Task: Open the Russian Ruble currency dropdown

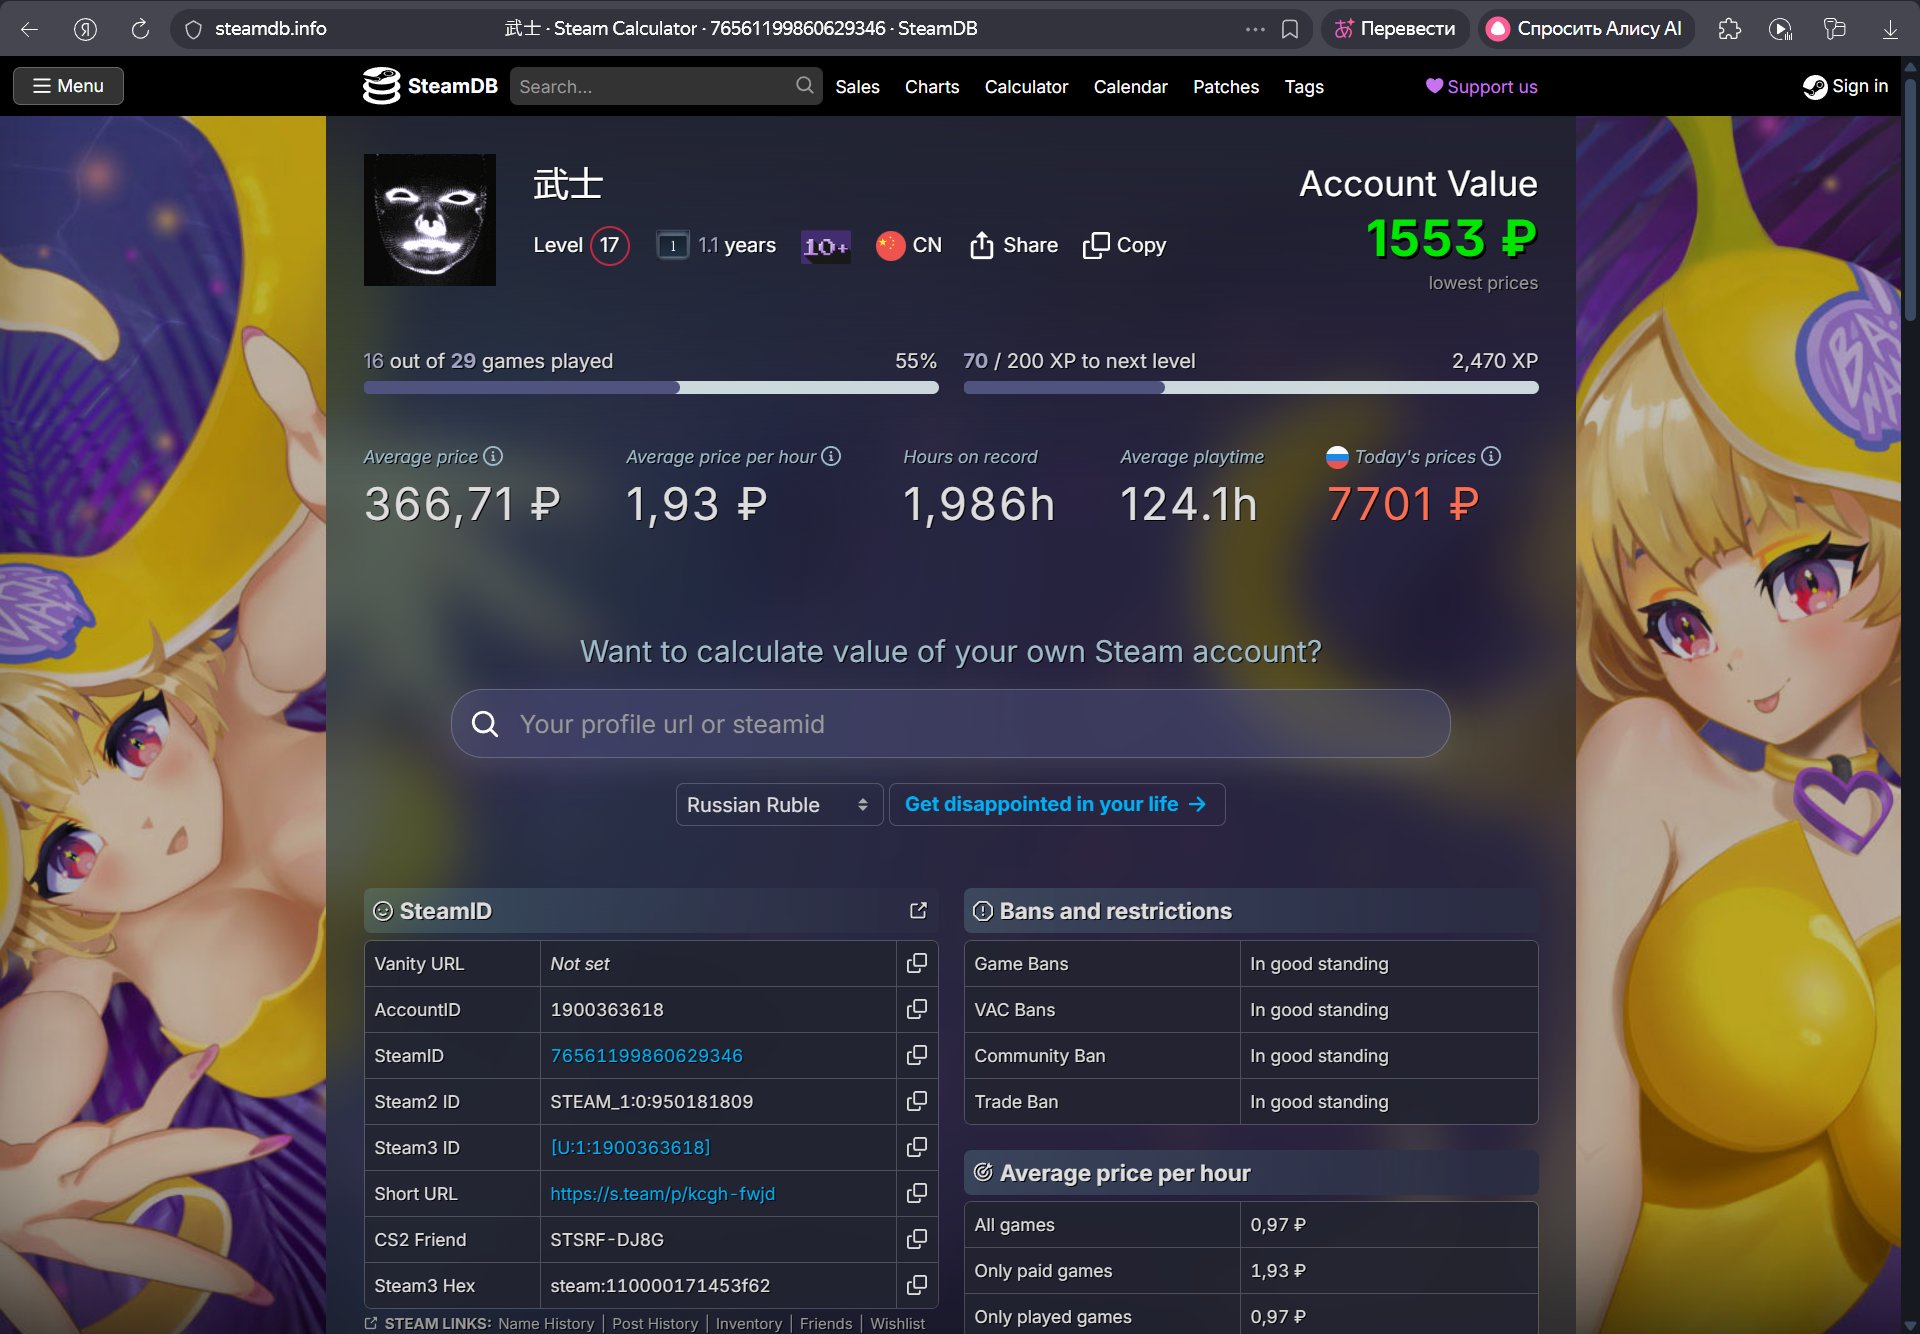Action: pyautogui.click(x=779, y=805)
